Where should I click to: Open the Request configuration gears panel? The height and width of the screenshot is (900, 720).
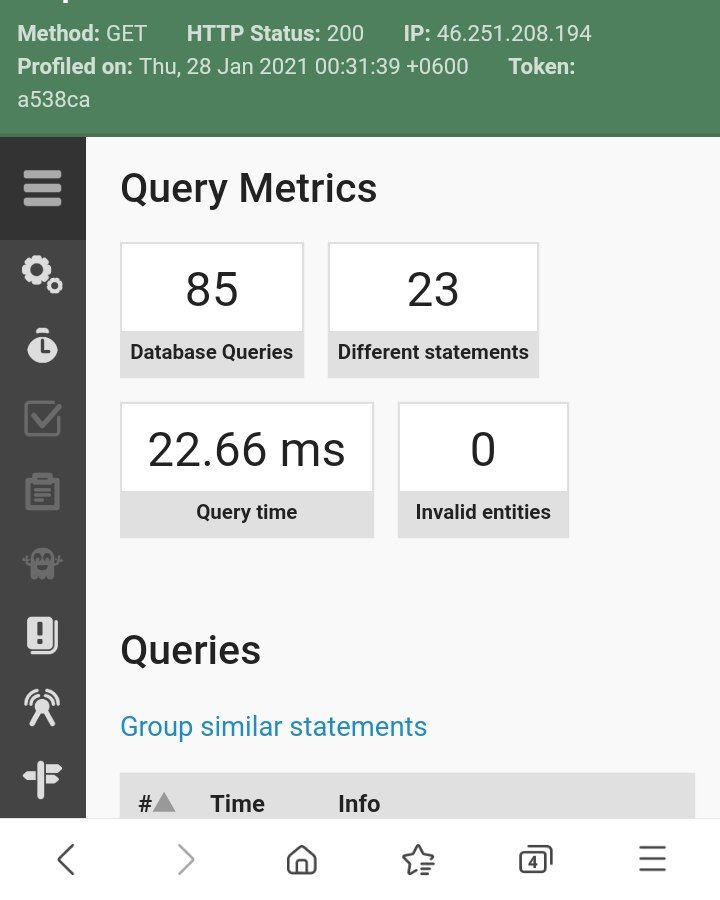click(x=42, y=274)
